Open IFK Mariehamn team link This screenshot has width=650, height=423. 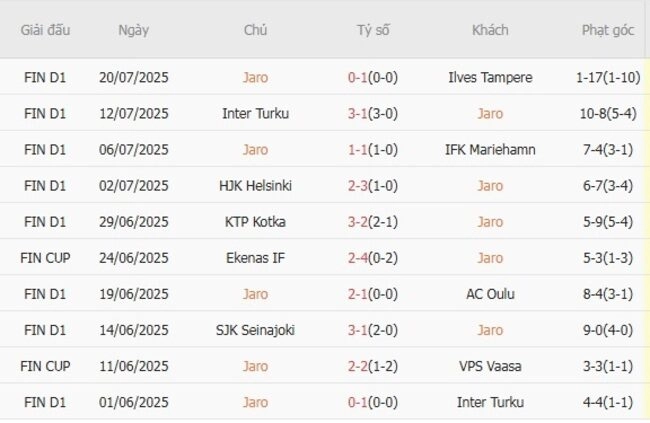(490, 150)
